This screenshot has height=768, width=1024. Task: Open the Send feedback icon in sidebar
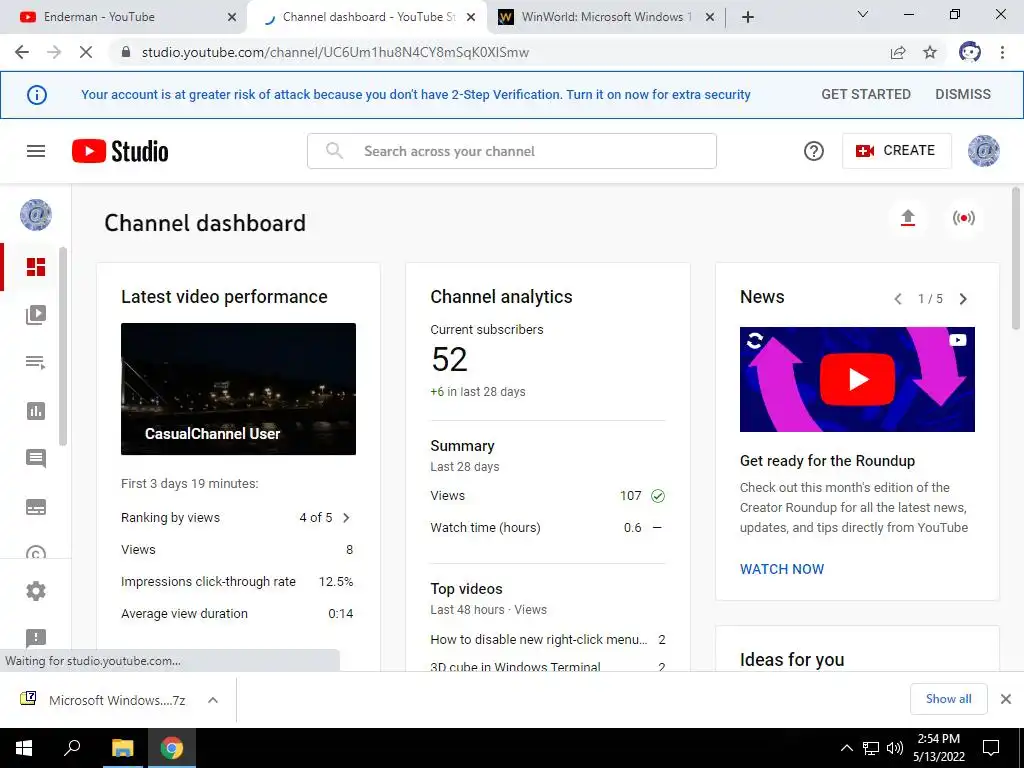coord(36,637)
